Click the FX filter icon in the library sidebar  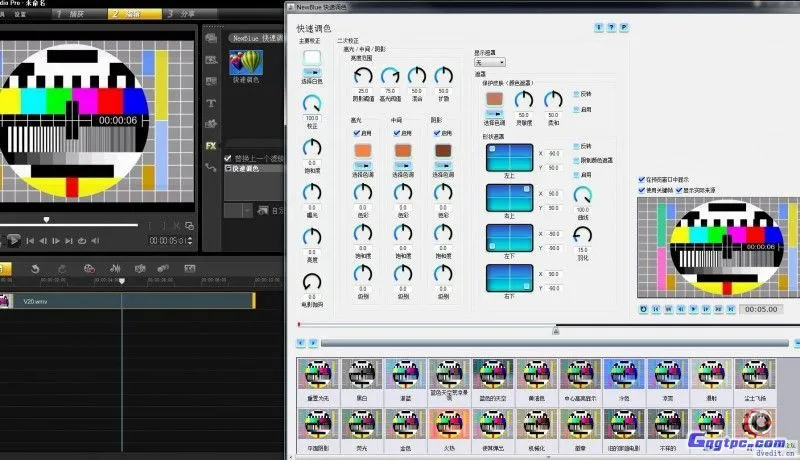click(211, 145)
